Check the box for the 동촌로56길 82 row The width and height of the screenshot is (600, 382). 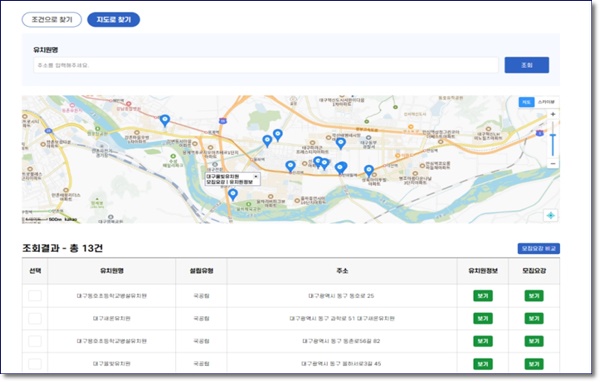(x=35, y=341)
